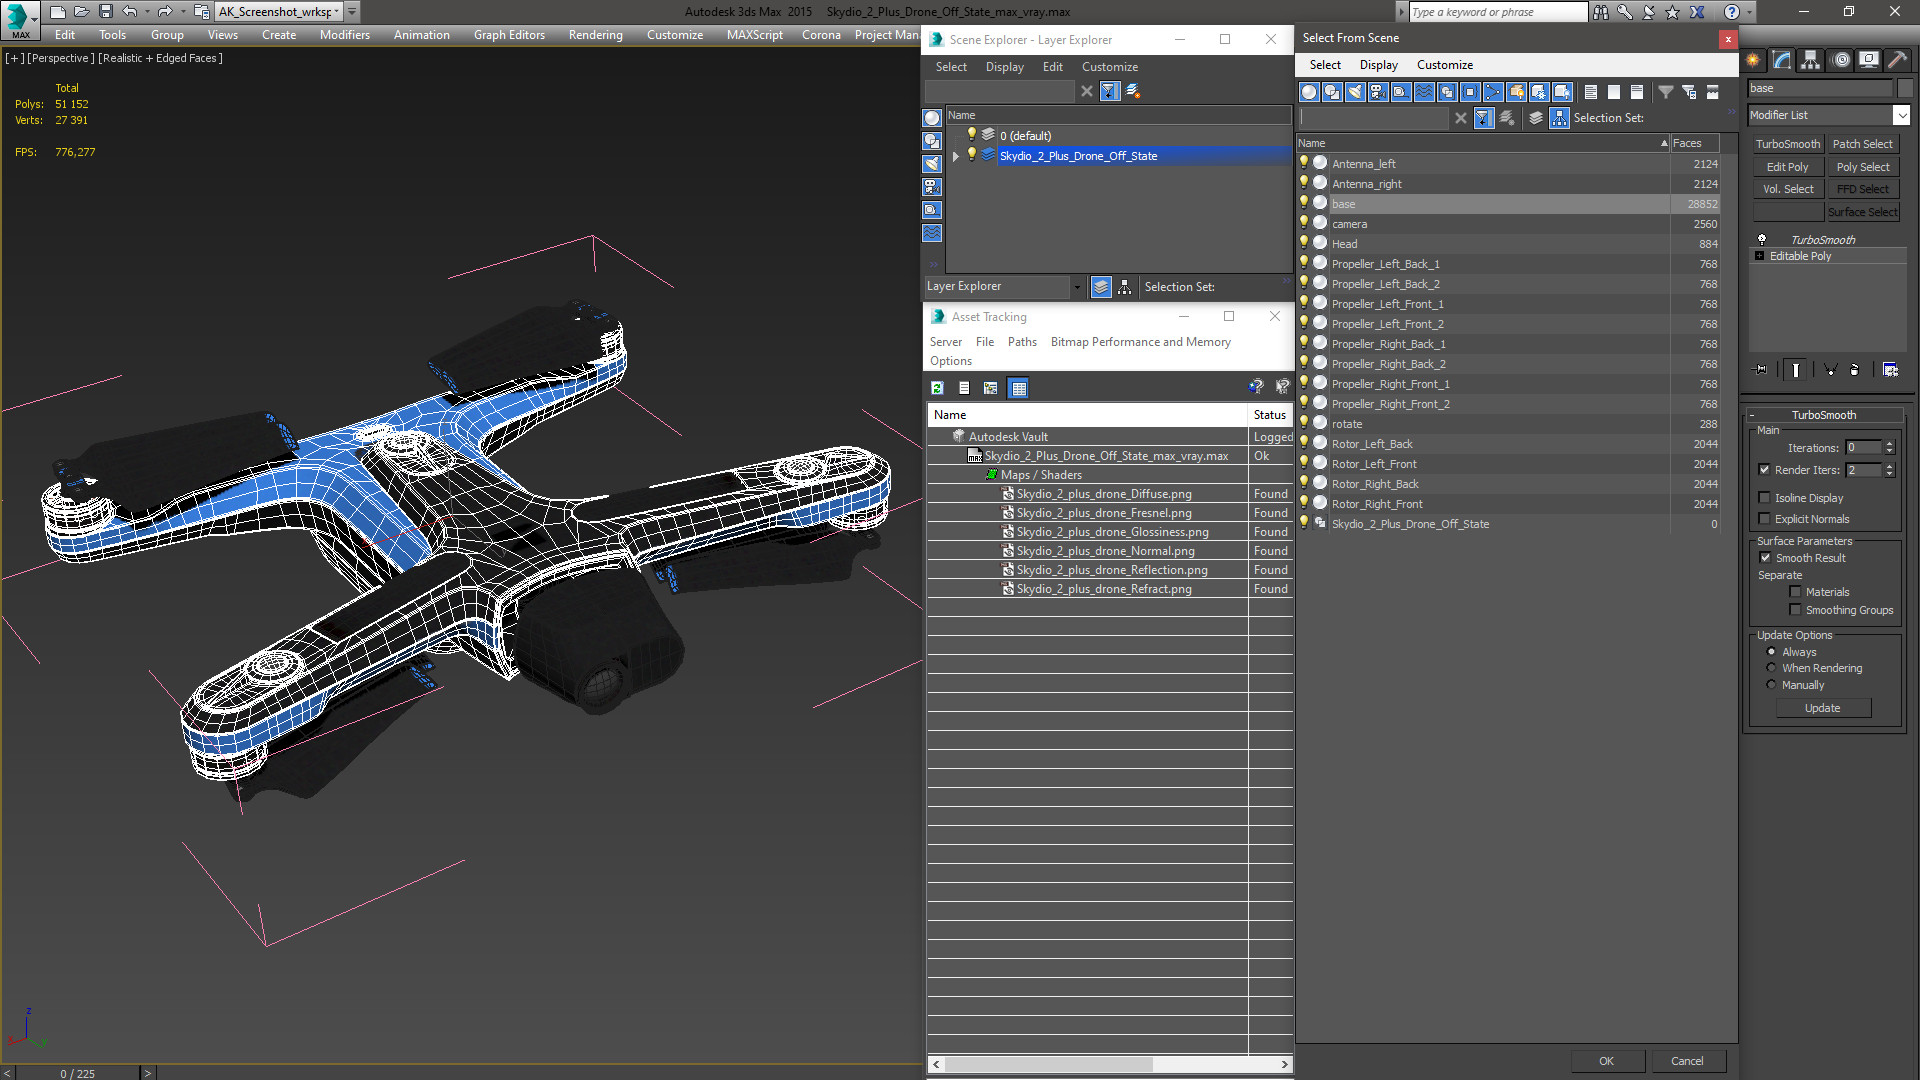This screenshot has height=1080, width=1920.
Task: Toggle Smooth Result checkbox
Action: (x=1765, y=558)
